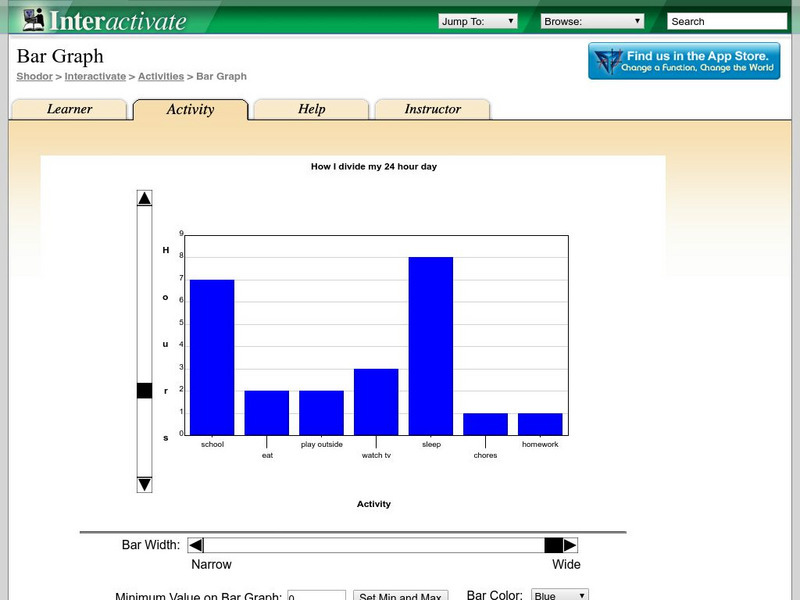Click the App Store banner logo

pyautogui.click(x=609, y=61)
